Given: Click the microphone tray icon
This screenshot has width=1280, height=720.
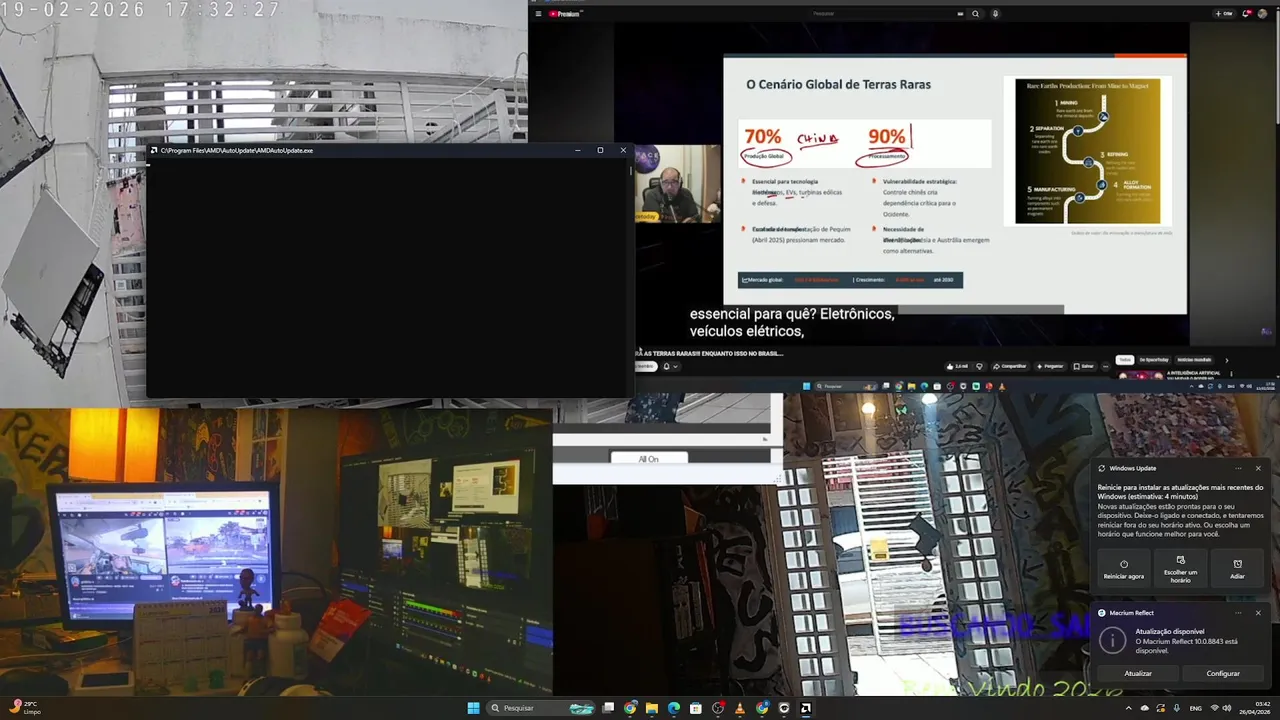Looking at the screenshot, I should click(x=1177, y=708).
